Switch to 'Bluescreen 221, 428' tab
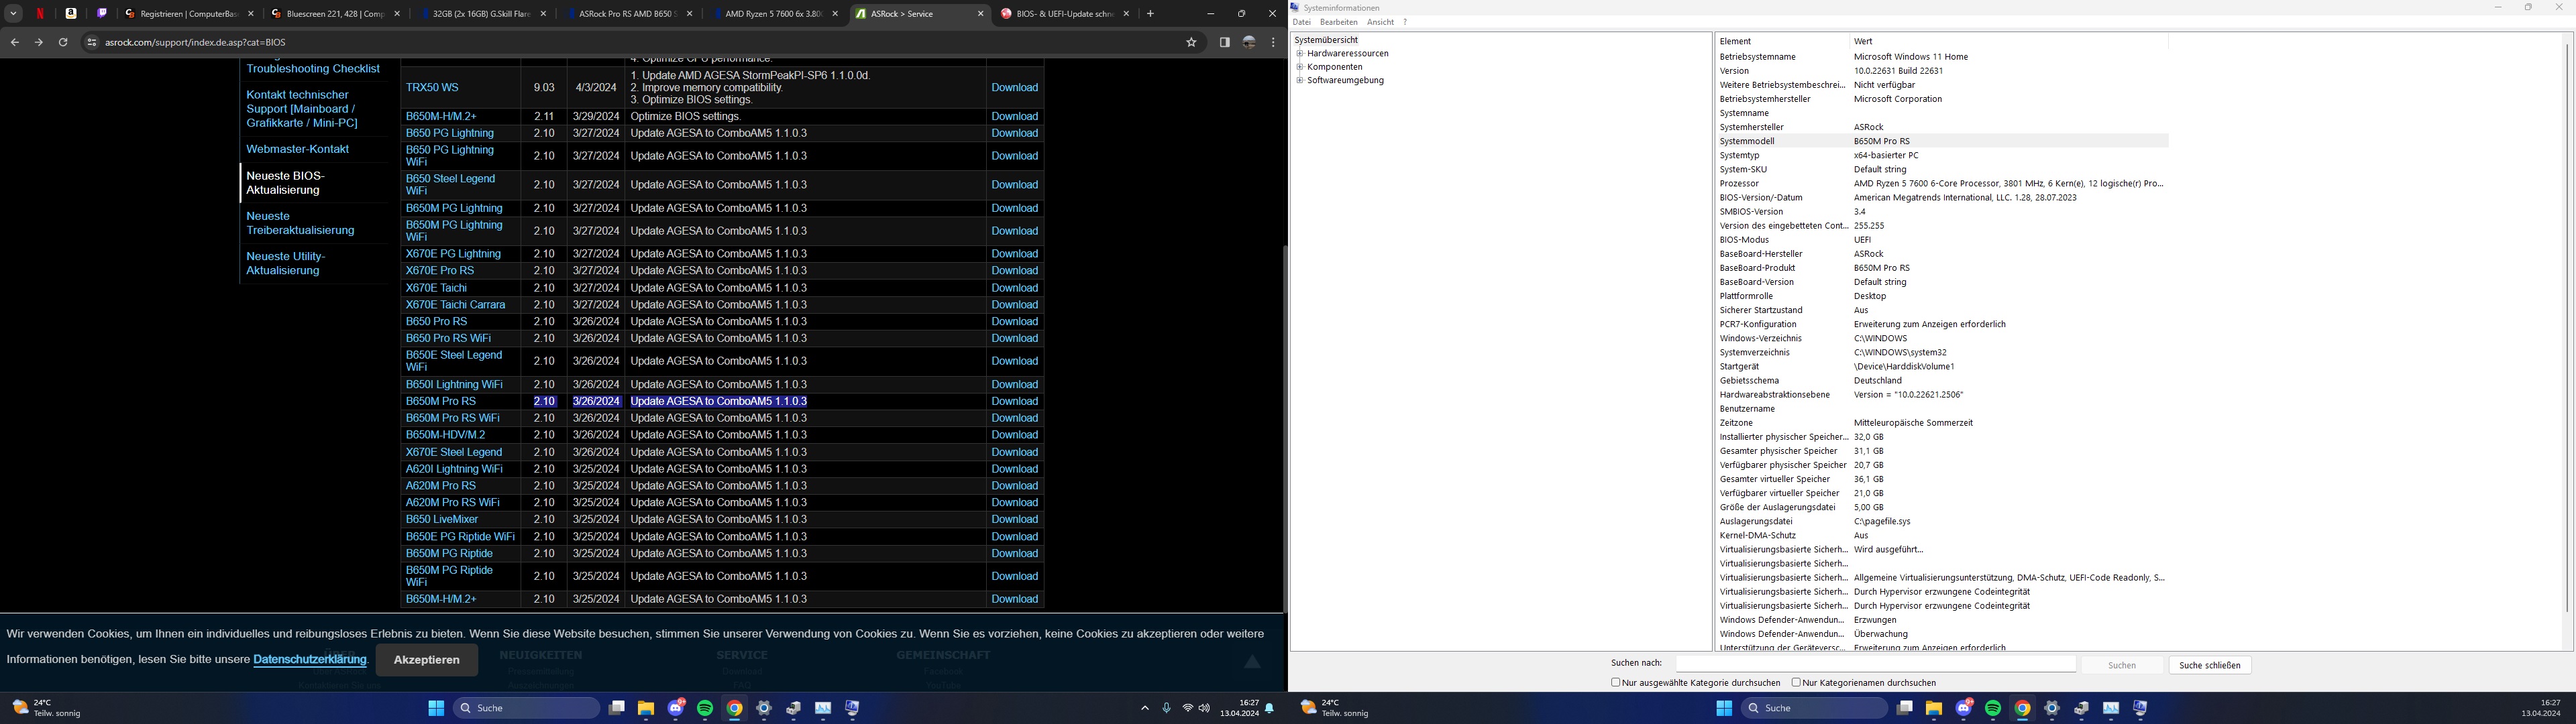2576x724 pixels. 335,14
